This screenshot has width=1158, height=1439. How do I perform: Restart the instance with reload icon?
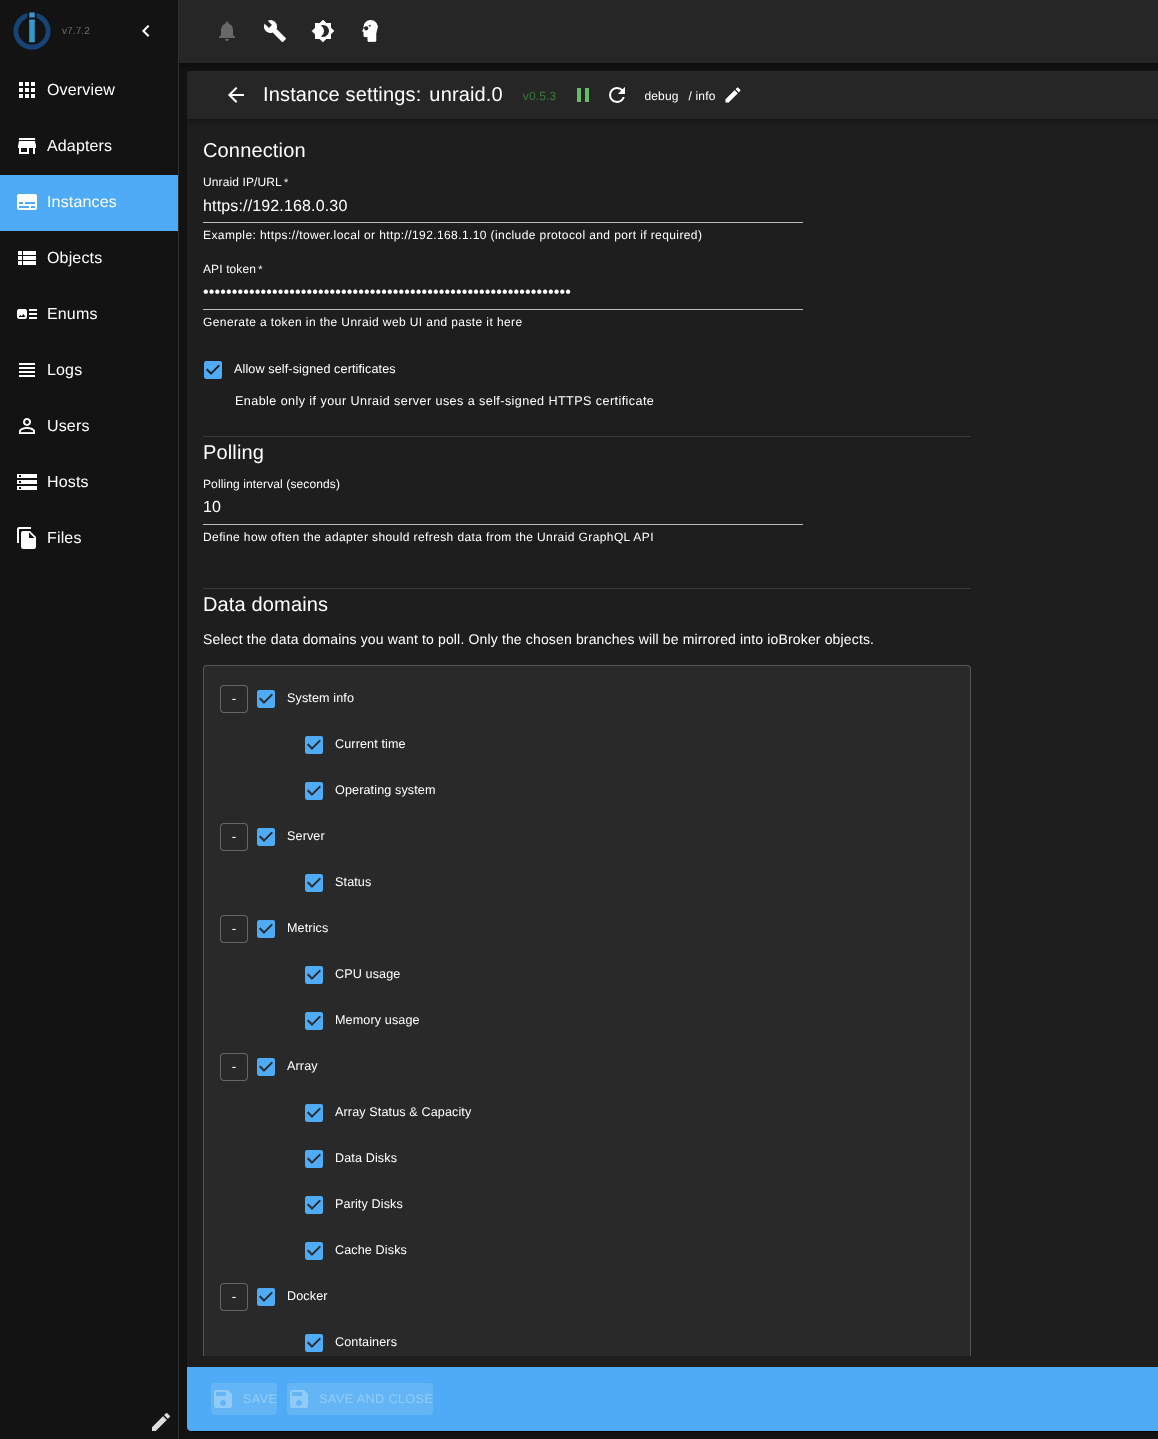click(617, 95)
